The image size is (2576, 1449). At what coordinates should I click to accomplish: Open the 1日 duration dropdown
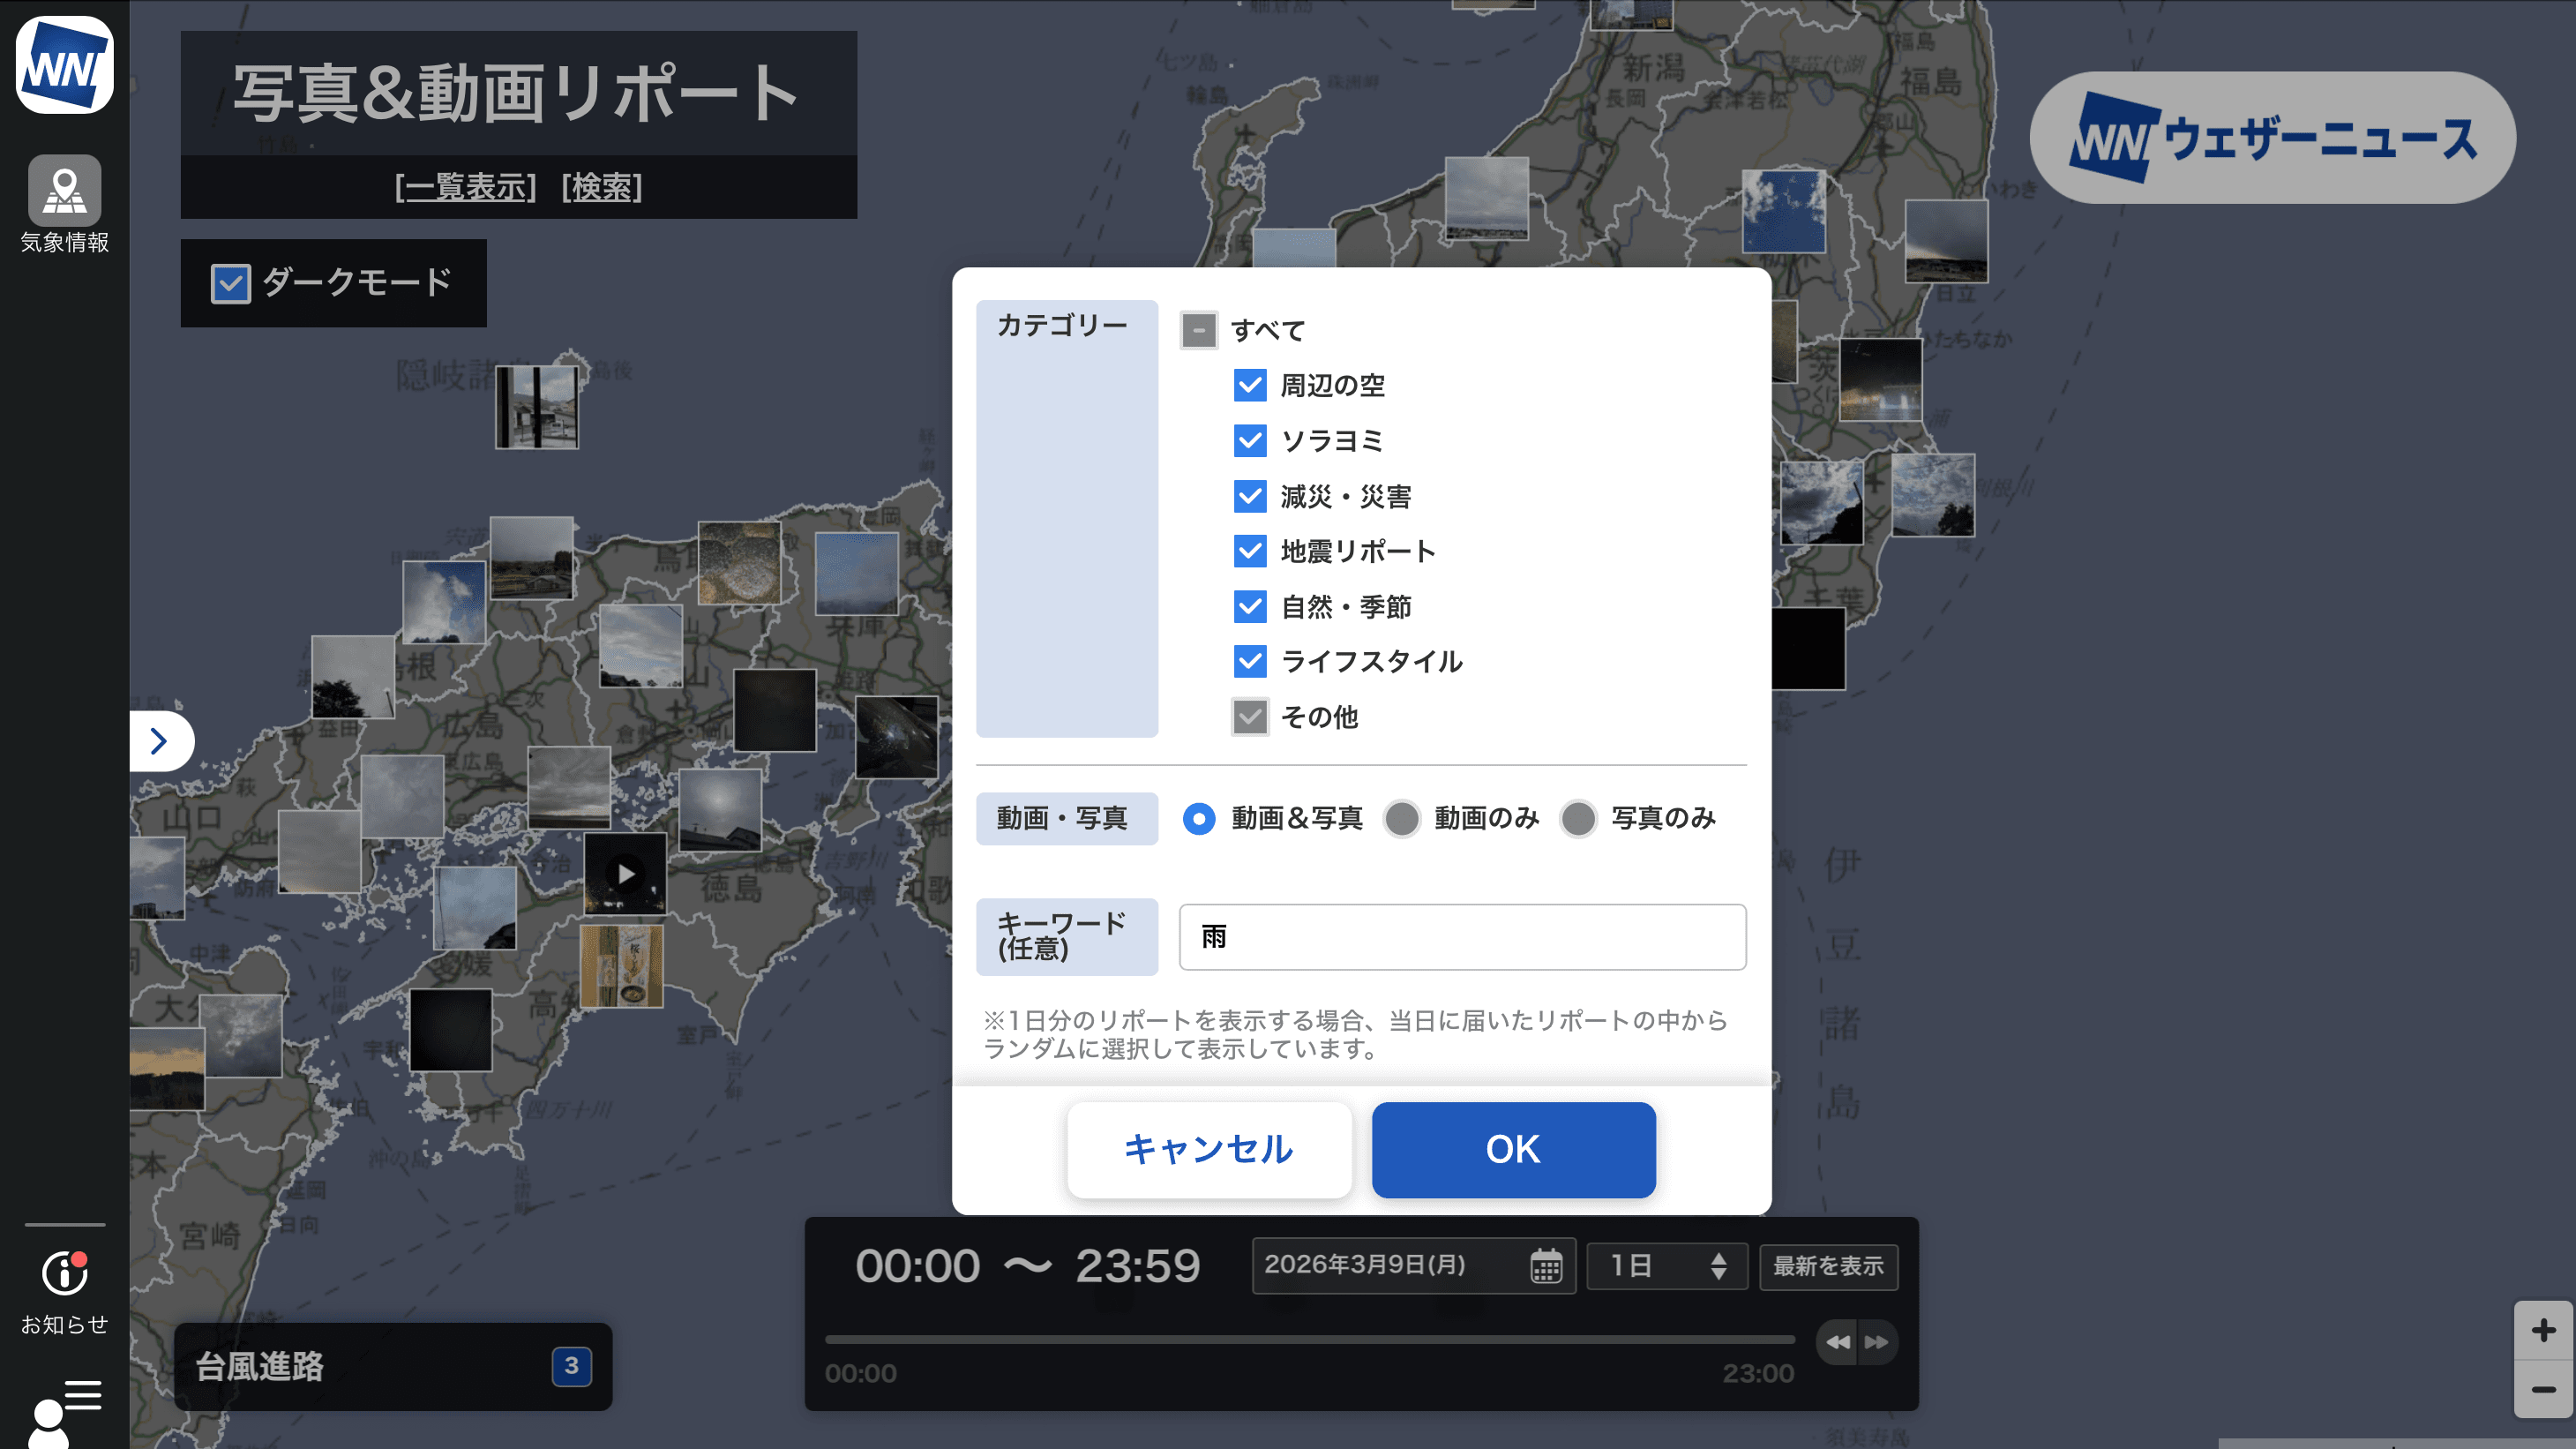[x=1666, y=1266]
